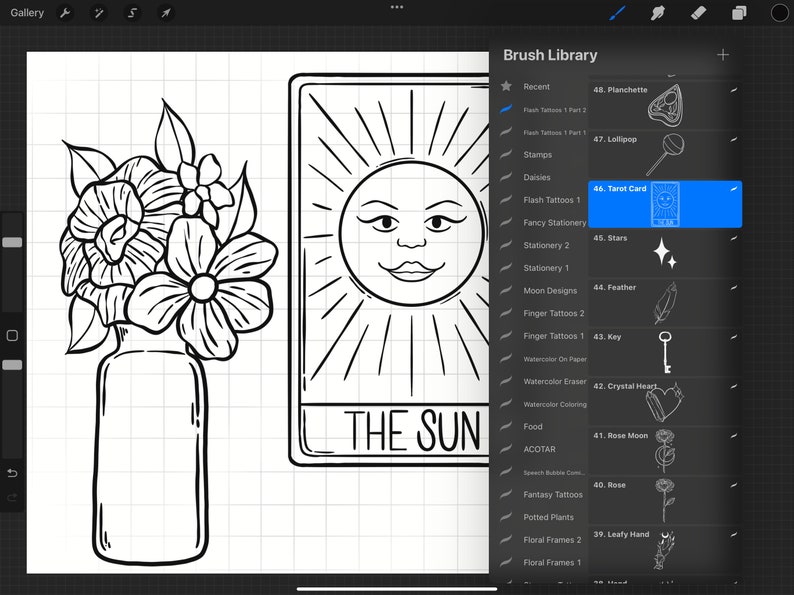Image resolution: width=794 pixels, height=595 pixels.
Task: Activate the Transform arrow tool
Action: tap(166, 13)
